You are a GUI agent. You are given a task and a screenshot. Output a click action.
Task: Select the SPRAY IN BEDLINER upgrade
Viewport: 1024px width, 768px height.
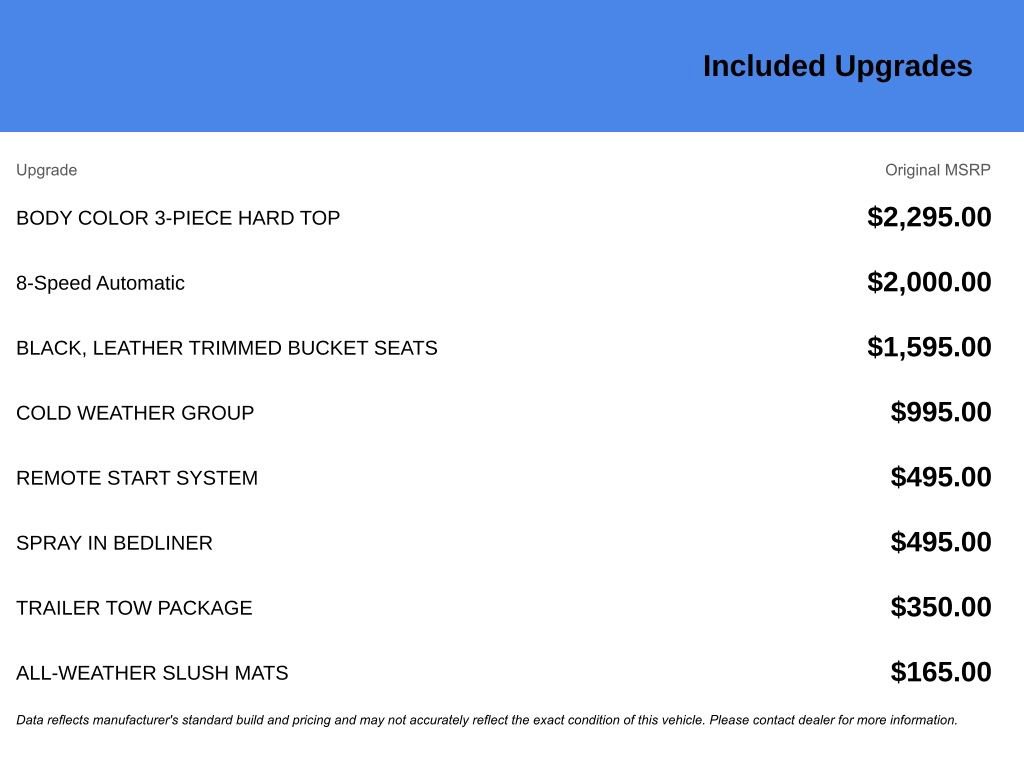point(114,543)
